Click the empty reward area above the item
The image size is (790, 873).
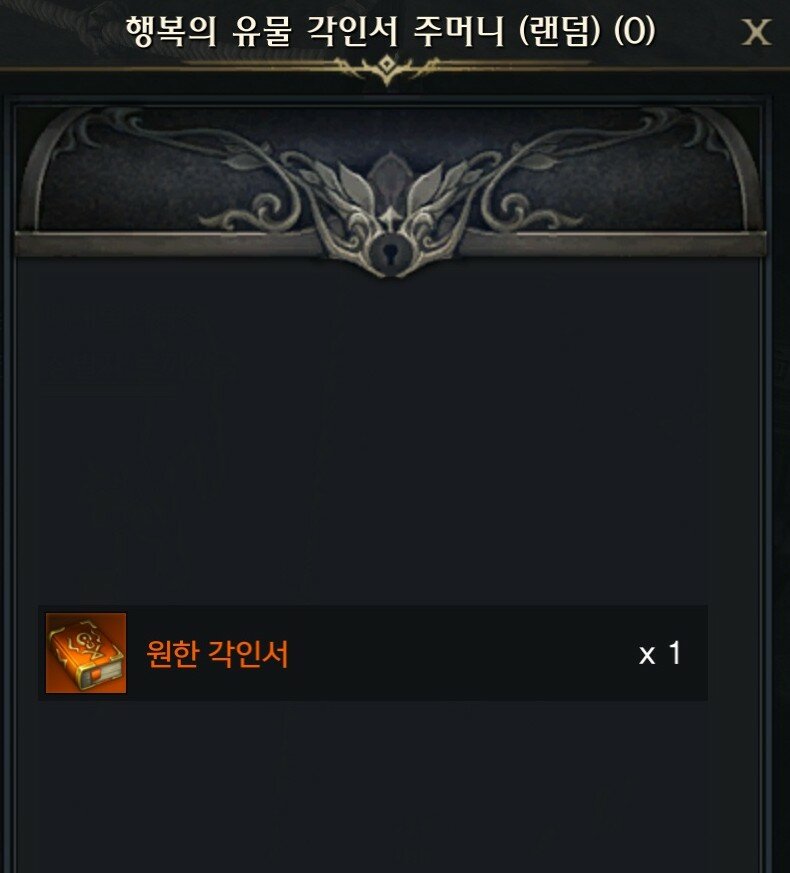click(389, 434)
